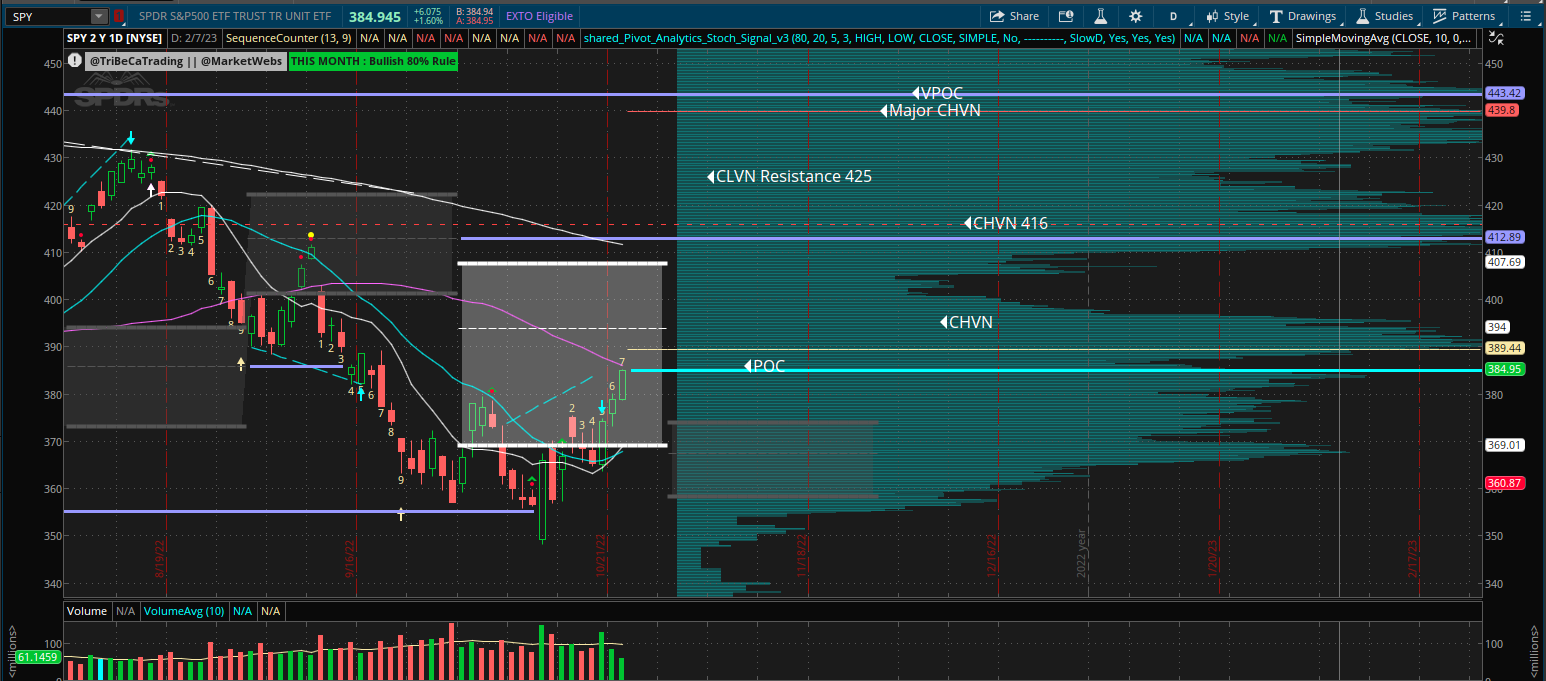Click the SPY symbol input field
This screenshot has width=1546, height=681.
48,16
